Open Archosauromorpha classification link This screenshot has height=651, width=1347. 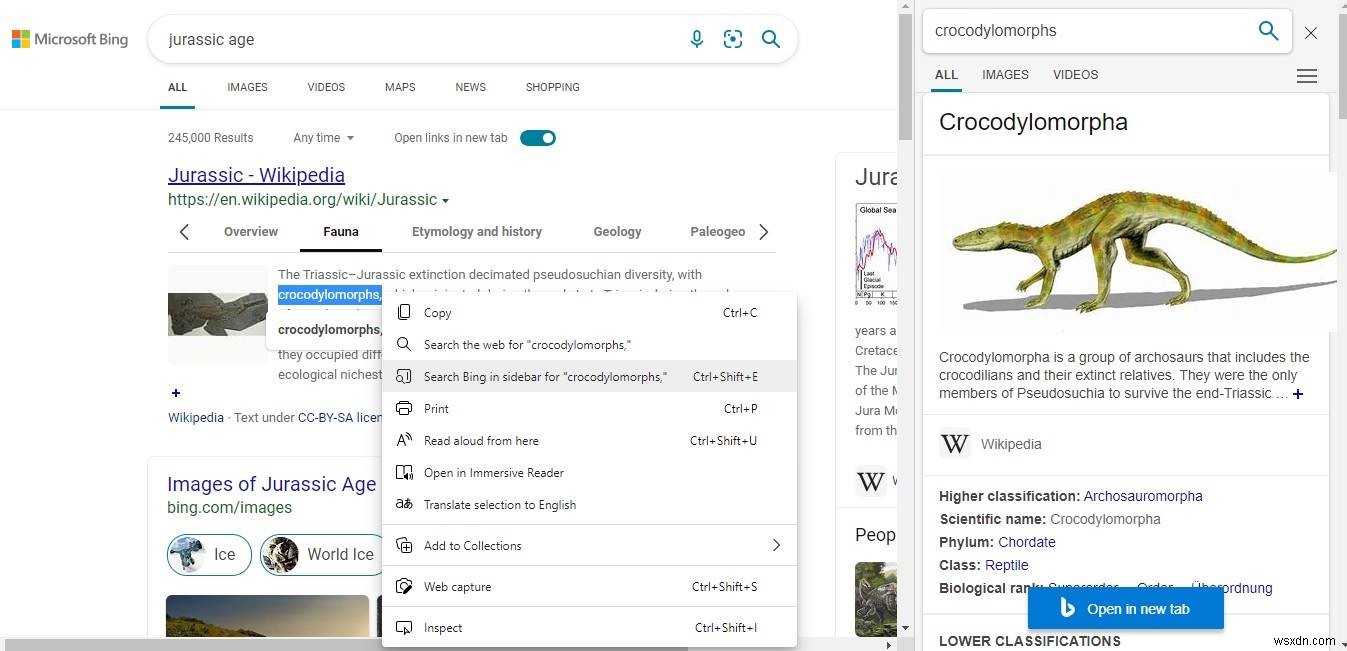point(1143,496)
